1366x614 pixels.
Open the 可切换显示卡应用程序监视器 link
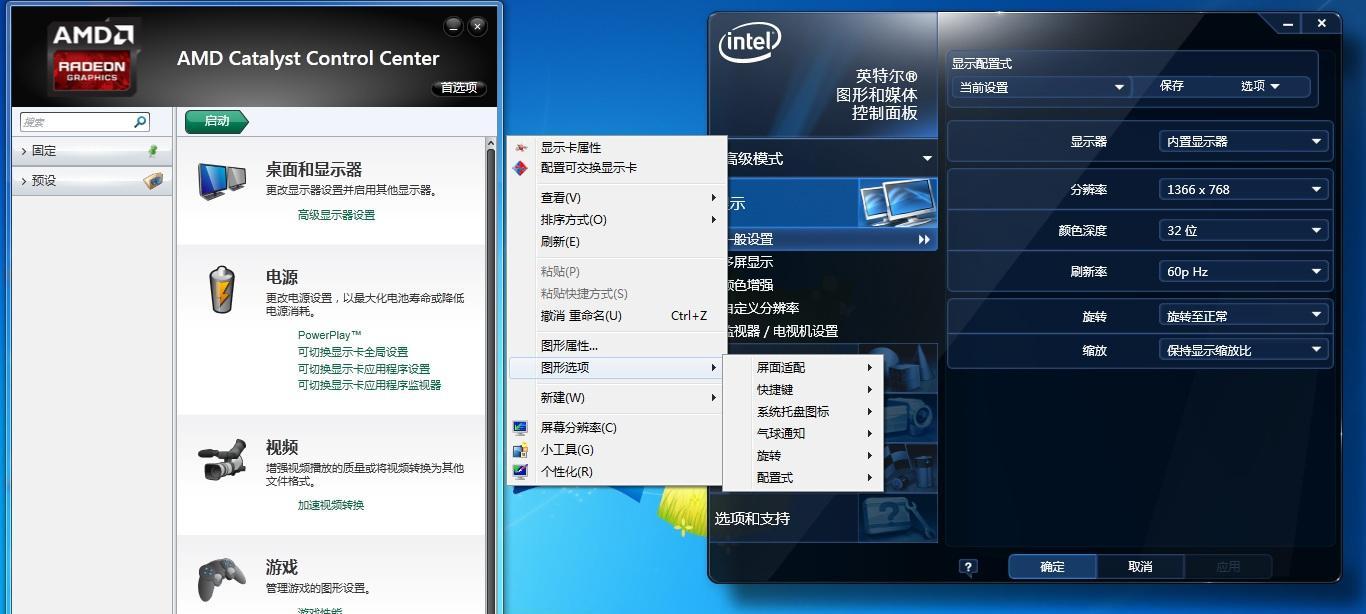[x=369, y=385]
